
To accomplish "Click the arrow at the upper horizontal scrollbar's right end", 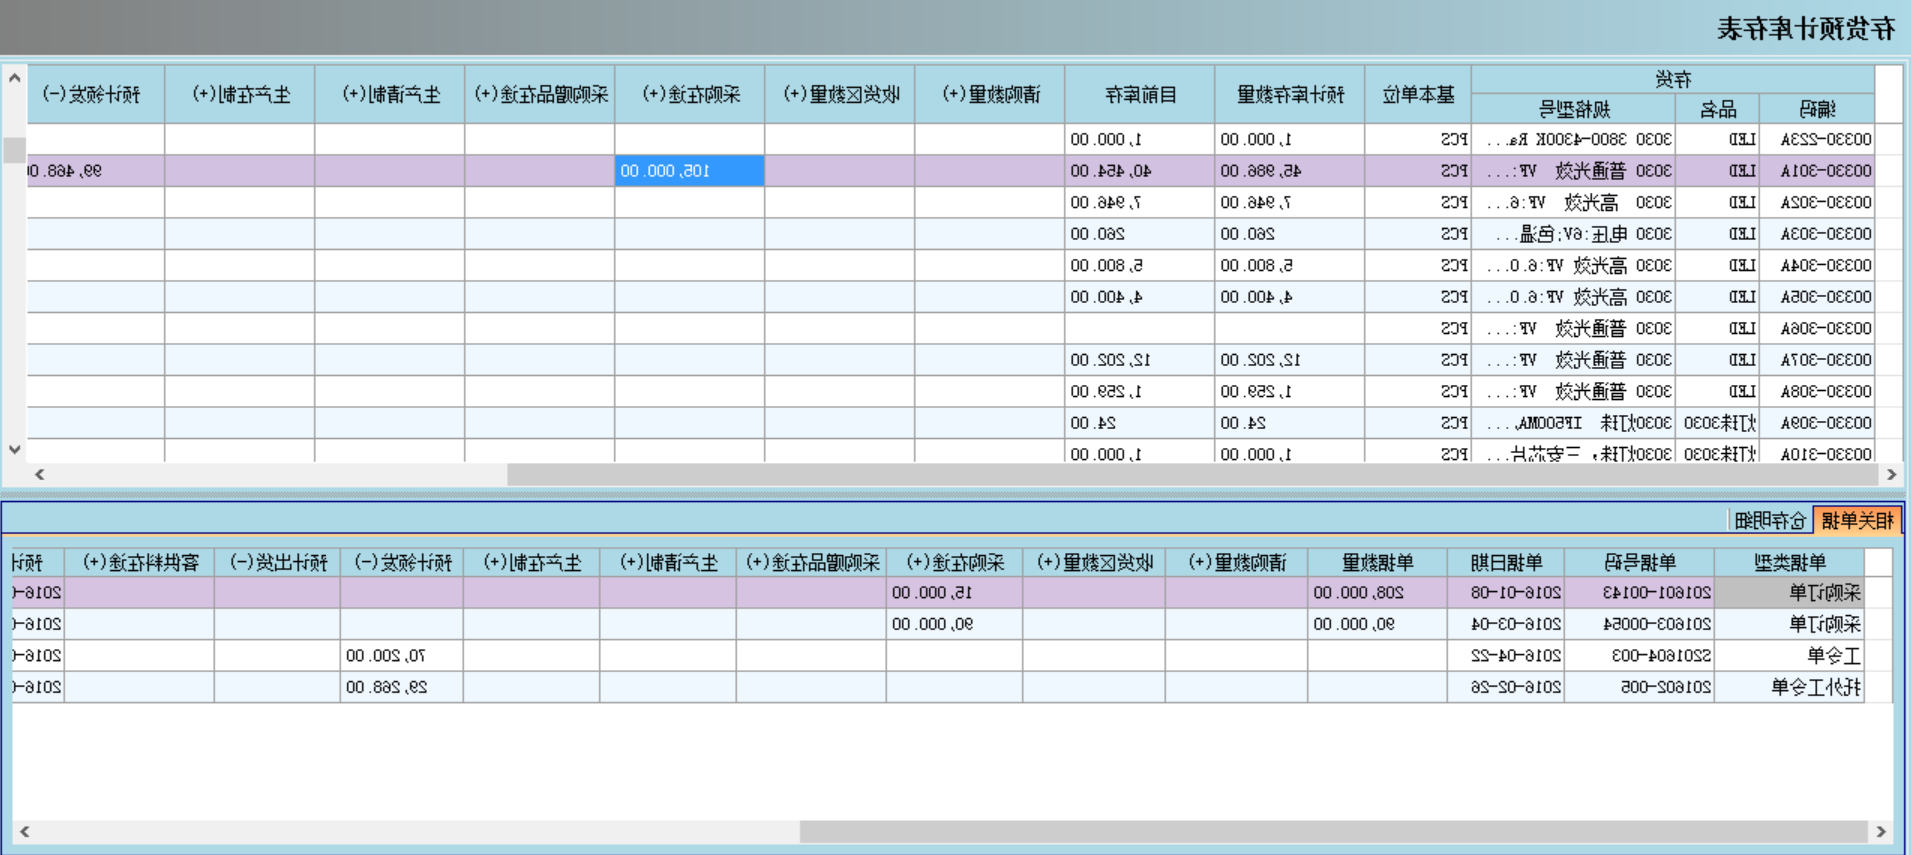I will click(x=1891, y=474).
